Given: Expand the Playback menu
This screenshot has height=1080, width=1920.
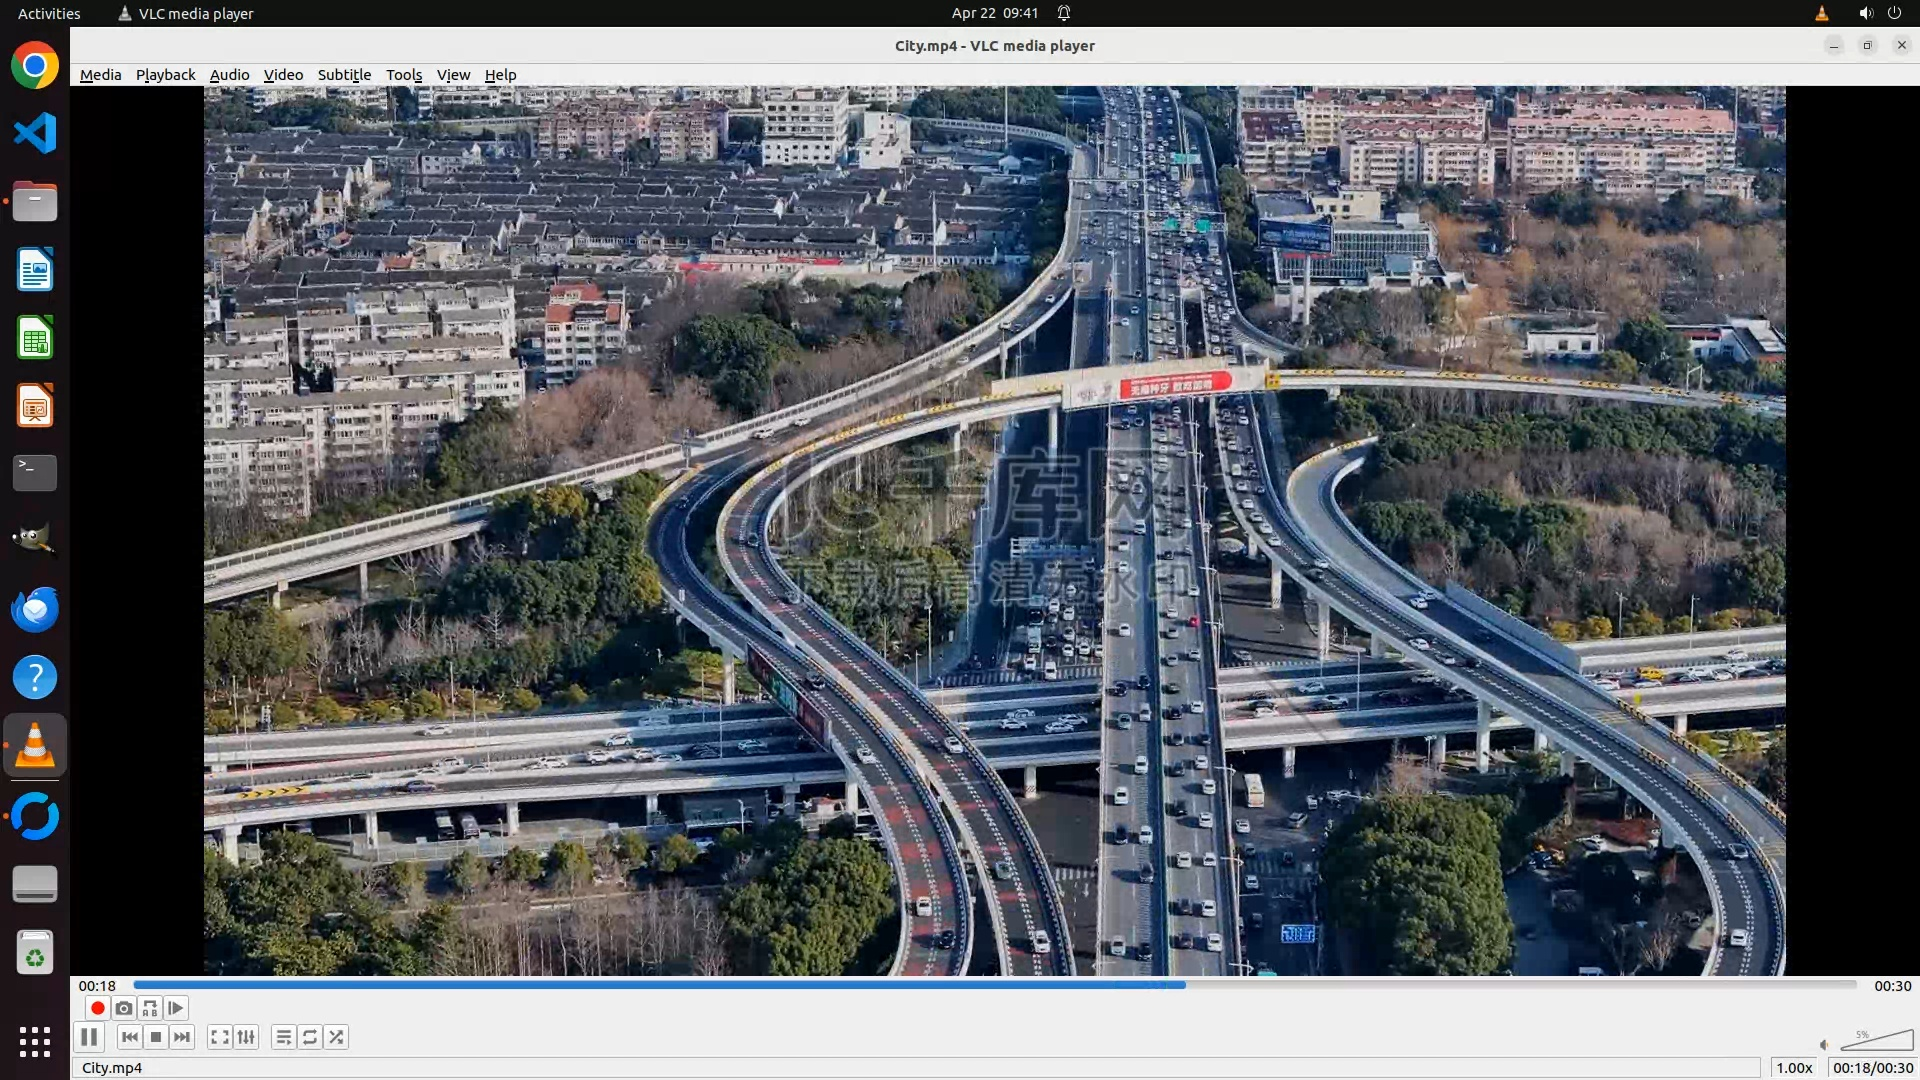Looking at the screenshot, I should [x=165, y=75].
